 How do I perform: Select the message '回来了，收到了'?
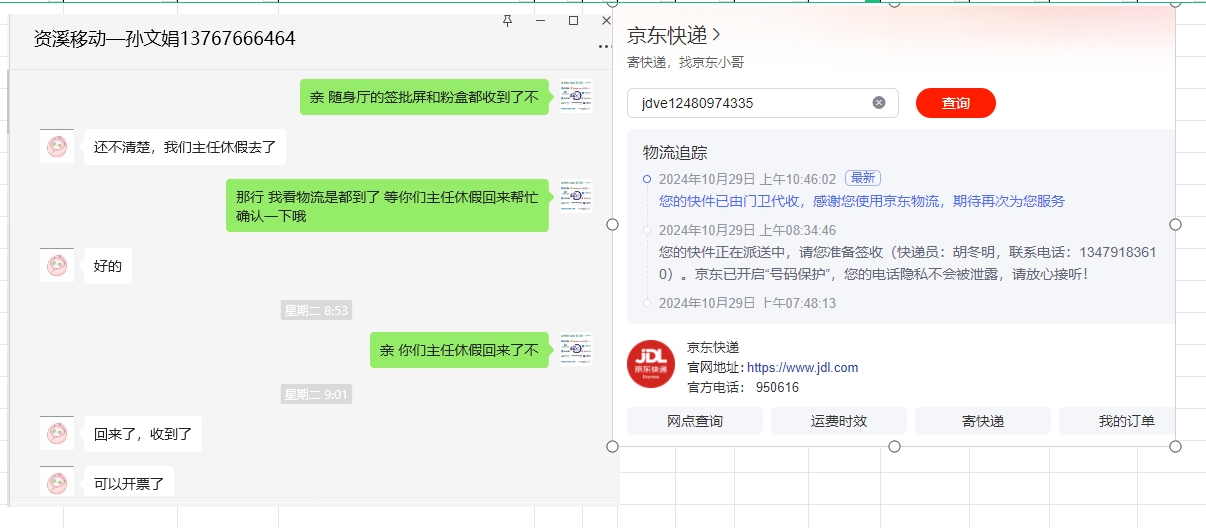(x=143, y=434)
